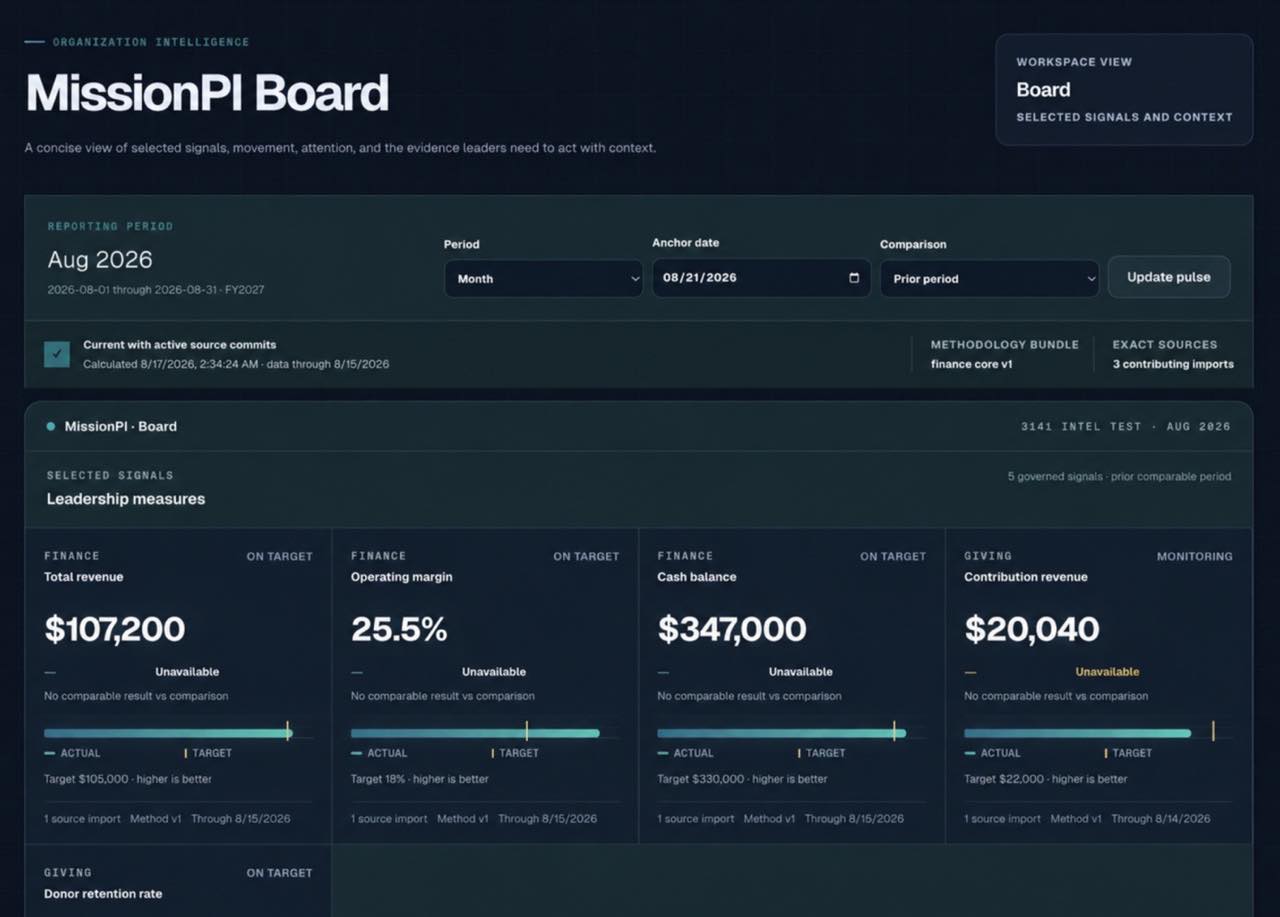Image resolution: width=1280 pixels, height=917 pixels.
Task: Click the 3 contributing imports text
Action: point(1173,364)
